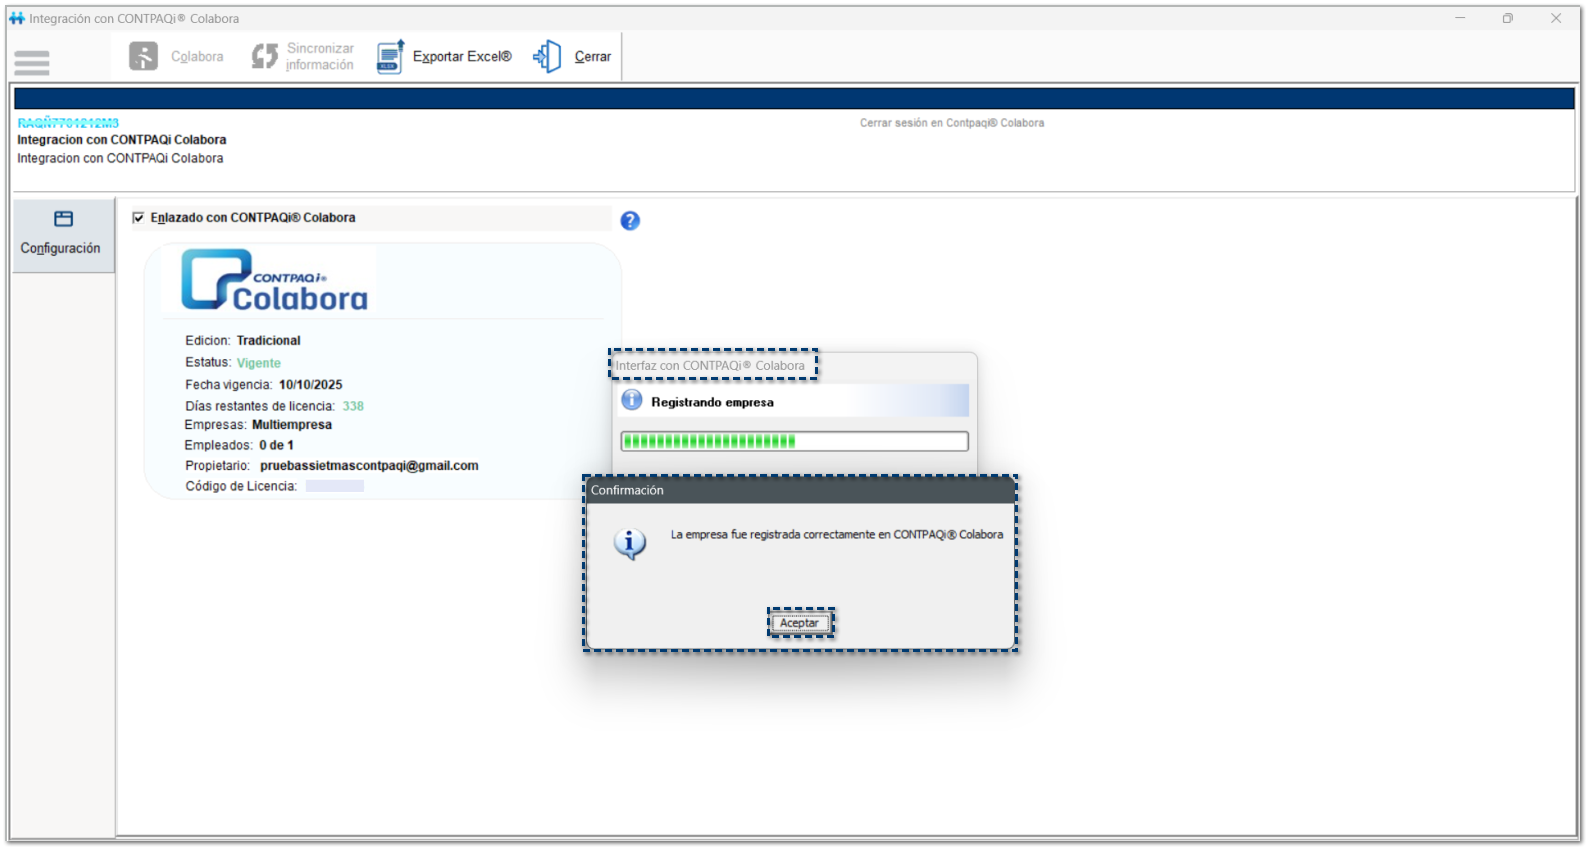This screenshot has height=850, width=1589.
Task: Click the green Registrando empresa progress bar
Action: click(795, 441)
